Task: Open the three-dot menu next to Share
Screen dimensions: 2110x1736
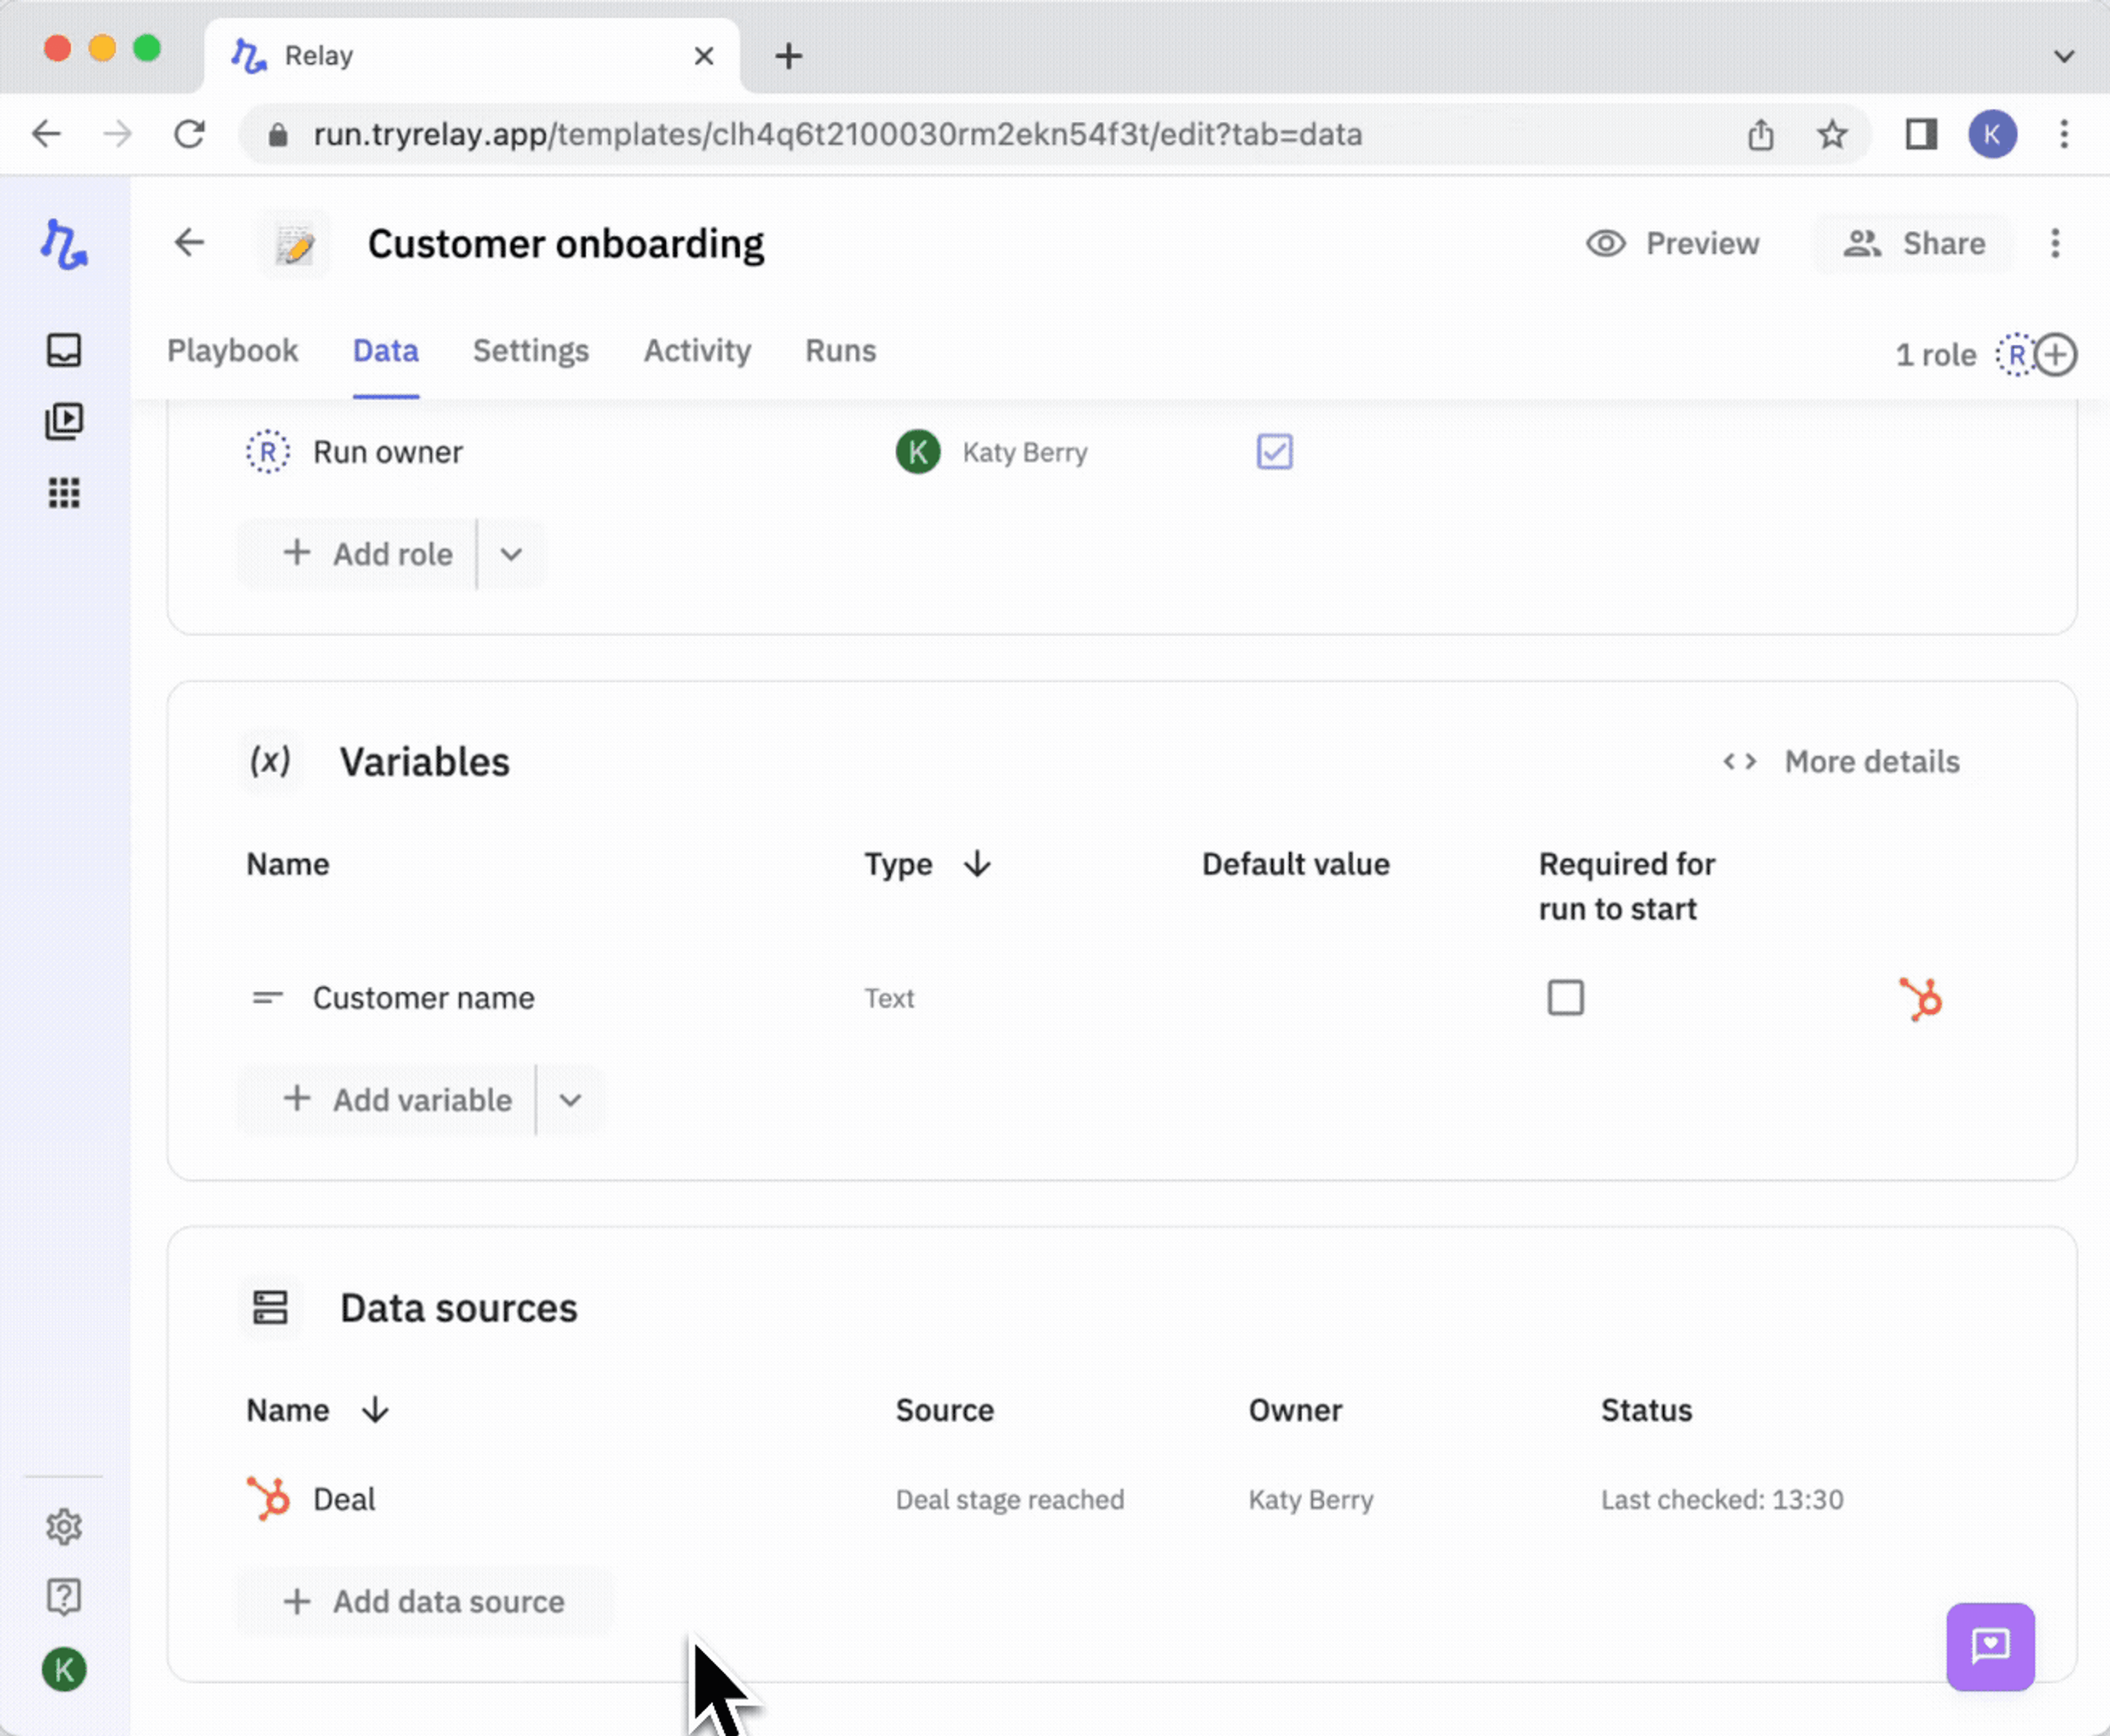Action: click(x=2055, y=244)
